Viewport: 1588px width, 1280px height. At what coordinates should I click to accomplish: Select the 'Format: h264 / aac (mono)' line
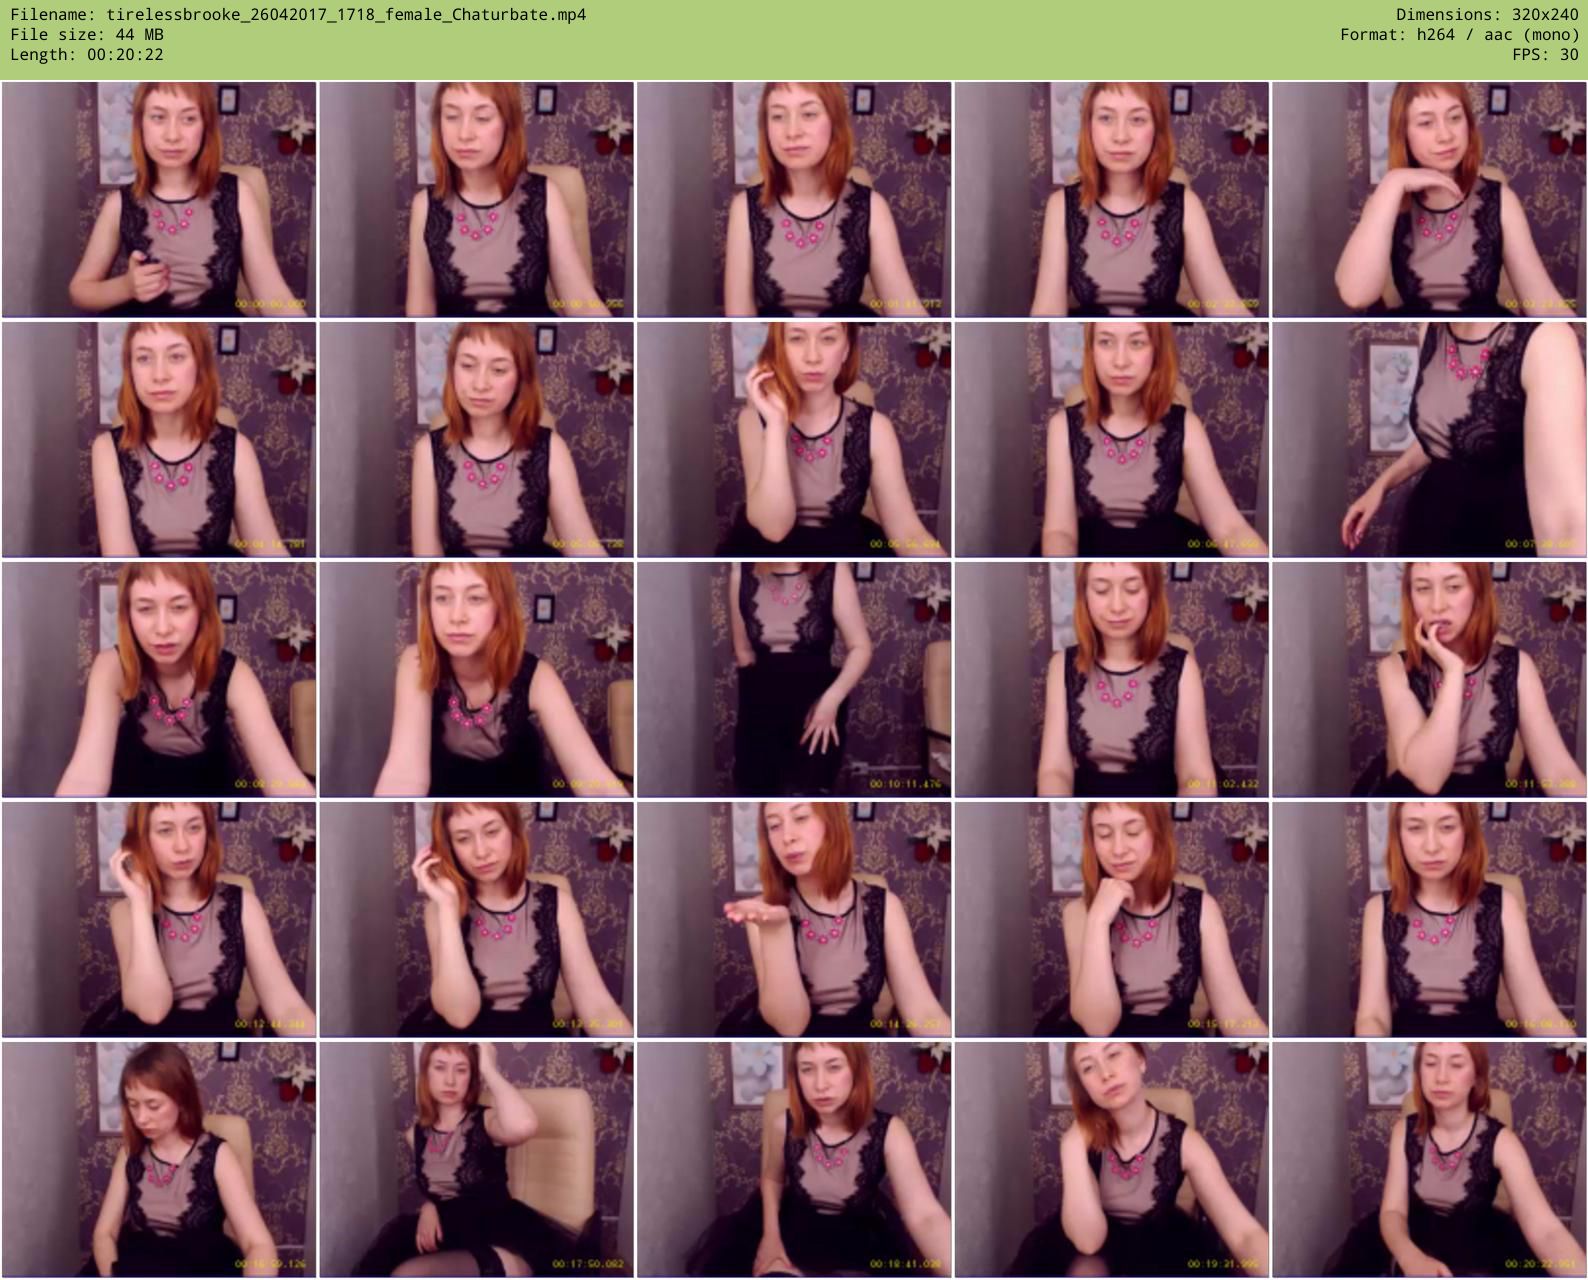(x=1460, y=34)
